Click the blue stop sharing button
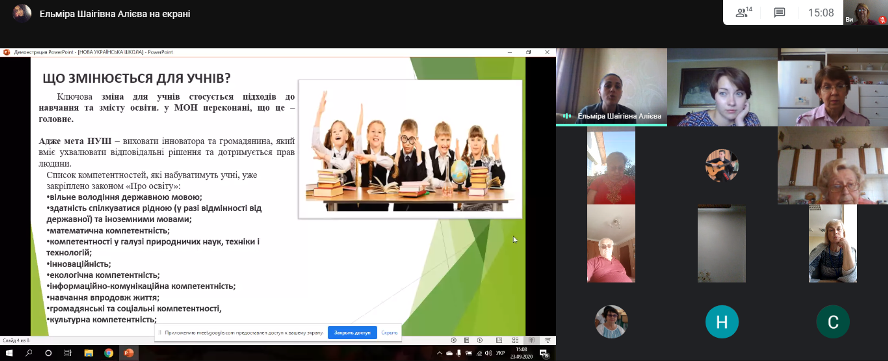 point(352,333)
